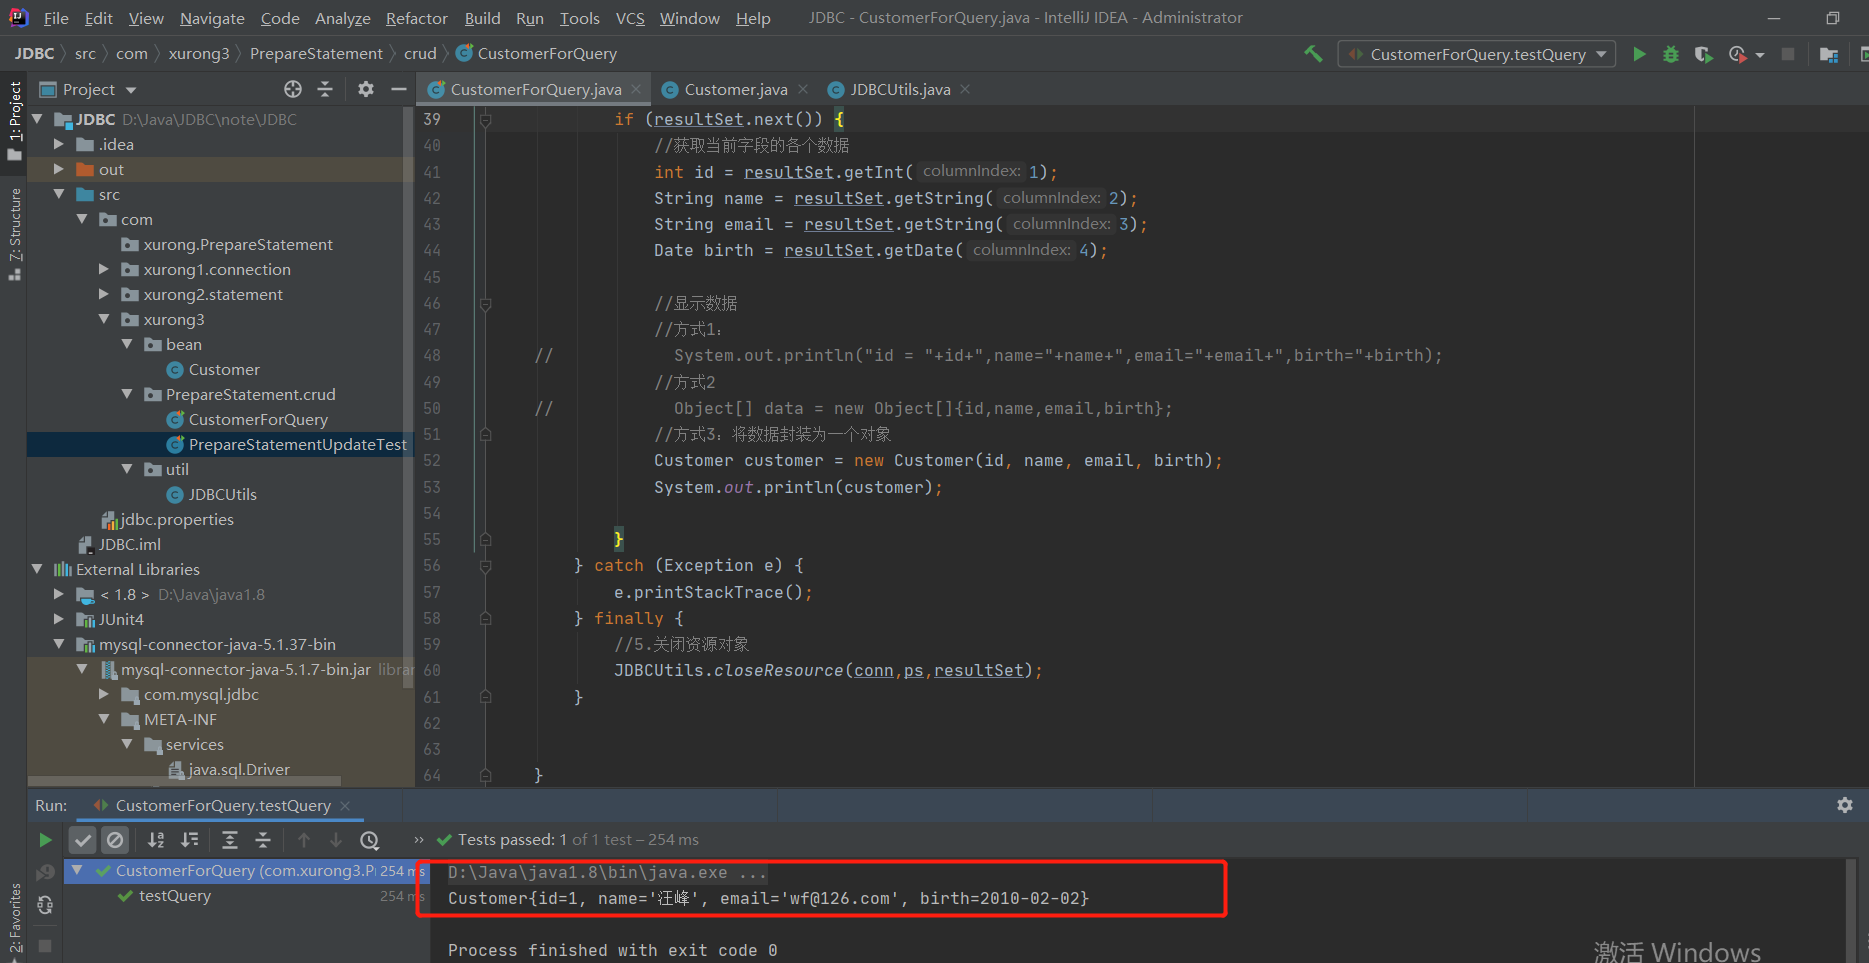Collapse CustomerForQuery node in test results
Viewport: 1869px width, 963px height.
click(x=77, y=871)
